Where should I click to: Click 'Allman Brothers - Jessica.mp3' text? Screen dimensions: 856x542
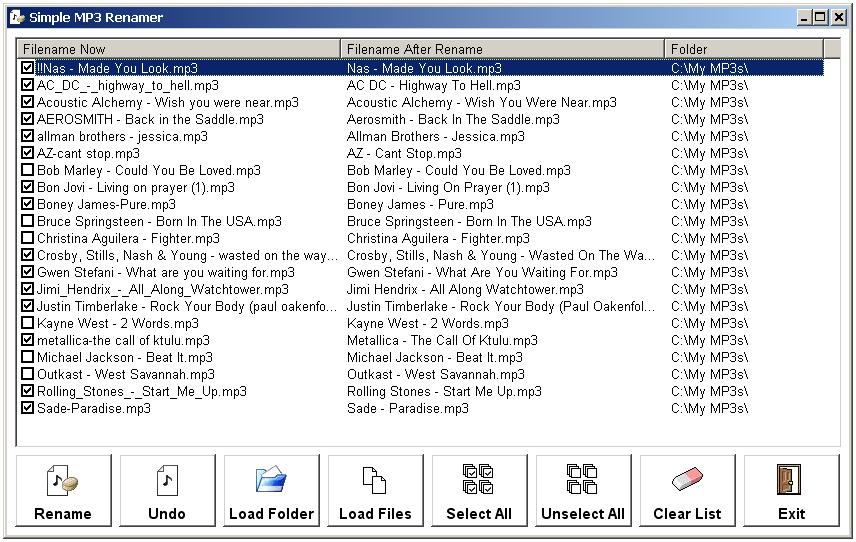(x=436, y=136)
